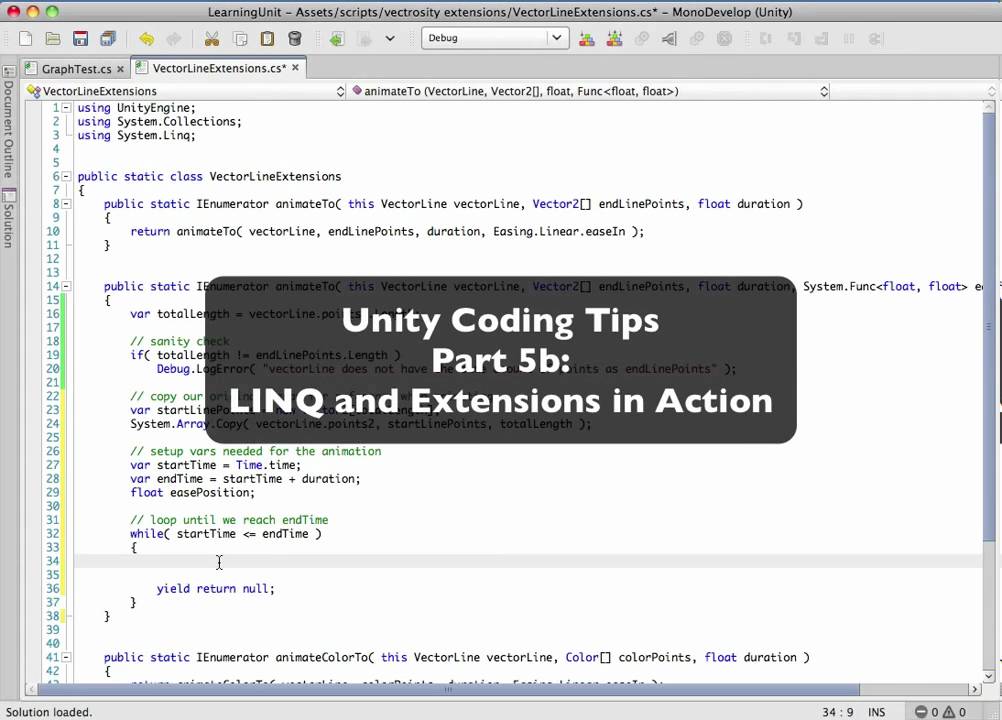The width and height of the screenshot is (1002, 720).
Task: Collapse the animateColorTo fold at line 41
Action: point(66,657)
